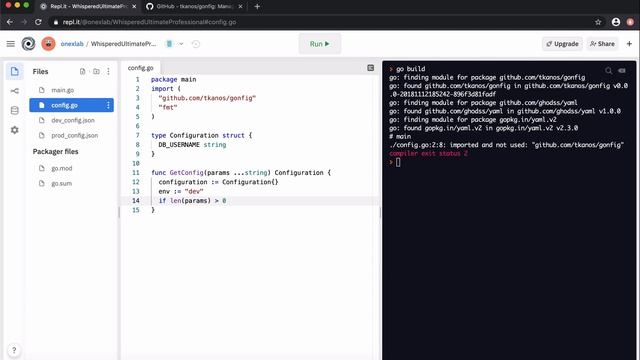Open config.go file options menu
640x360 pixels.
108,105
